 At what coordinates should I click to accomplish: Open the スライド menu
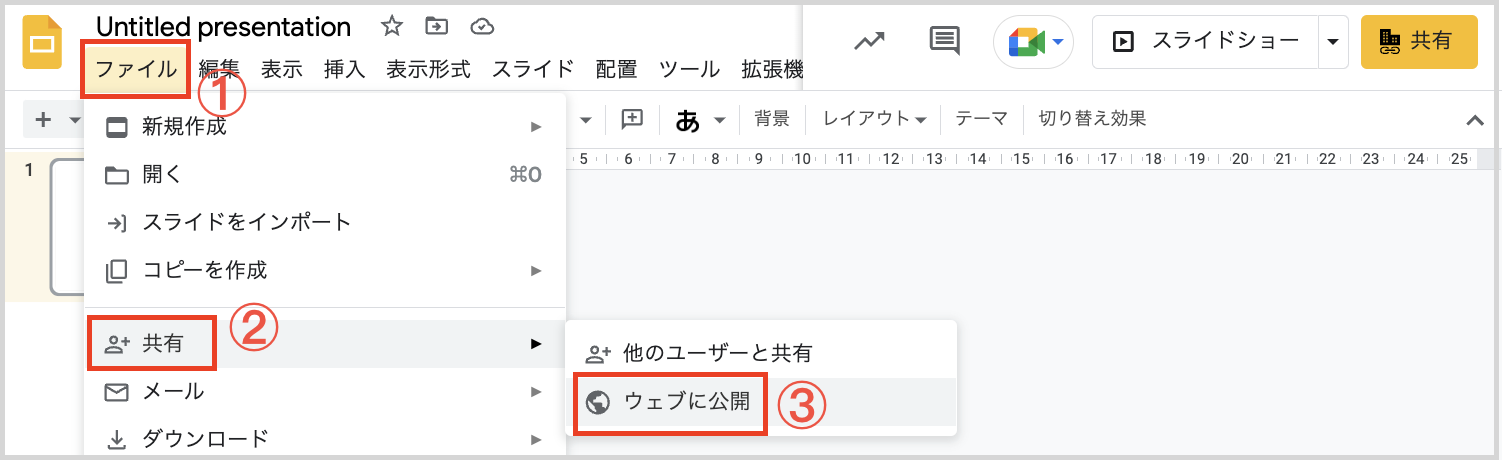(x=533, y=69)
